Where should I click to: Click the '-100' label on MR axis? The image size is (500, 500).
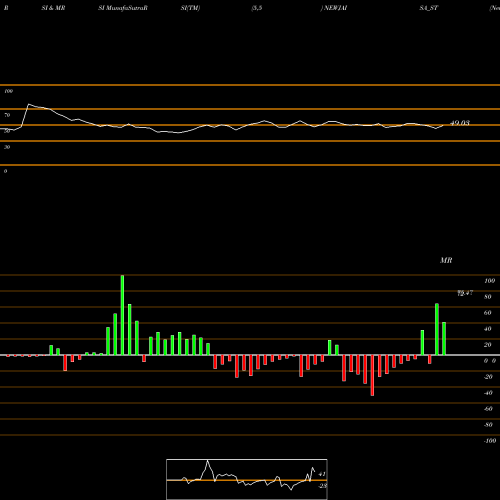[490, 441]
